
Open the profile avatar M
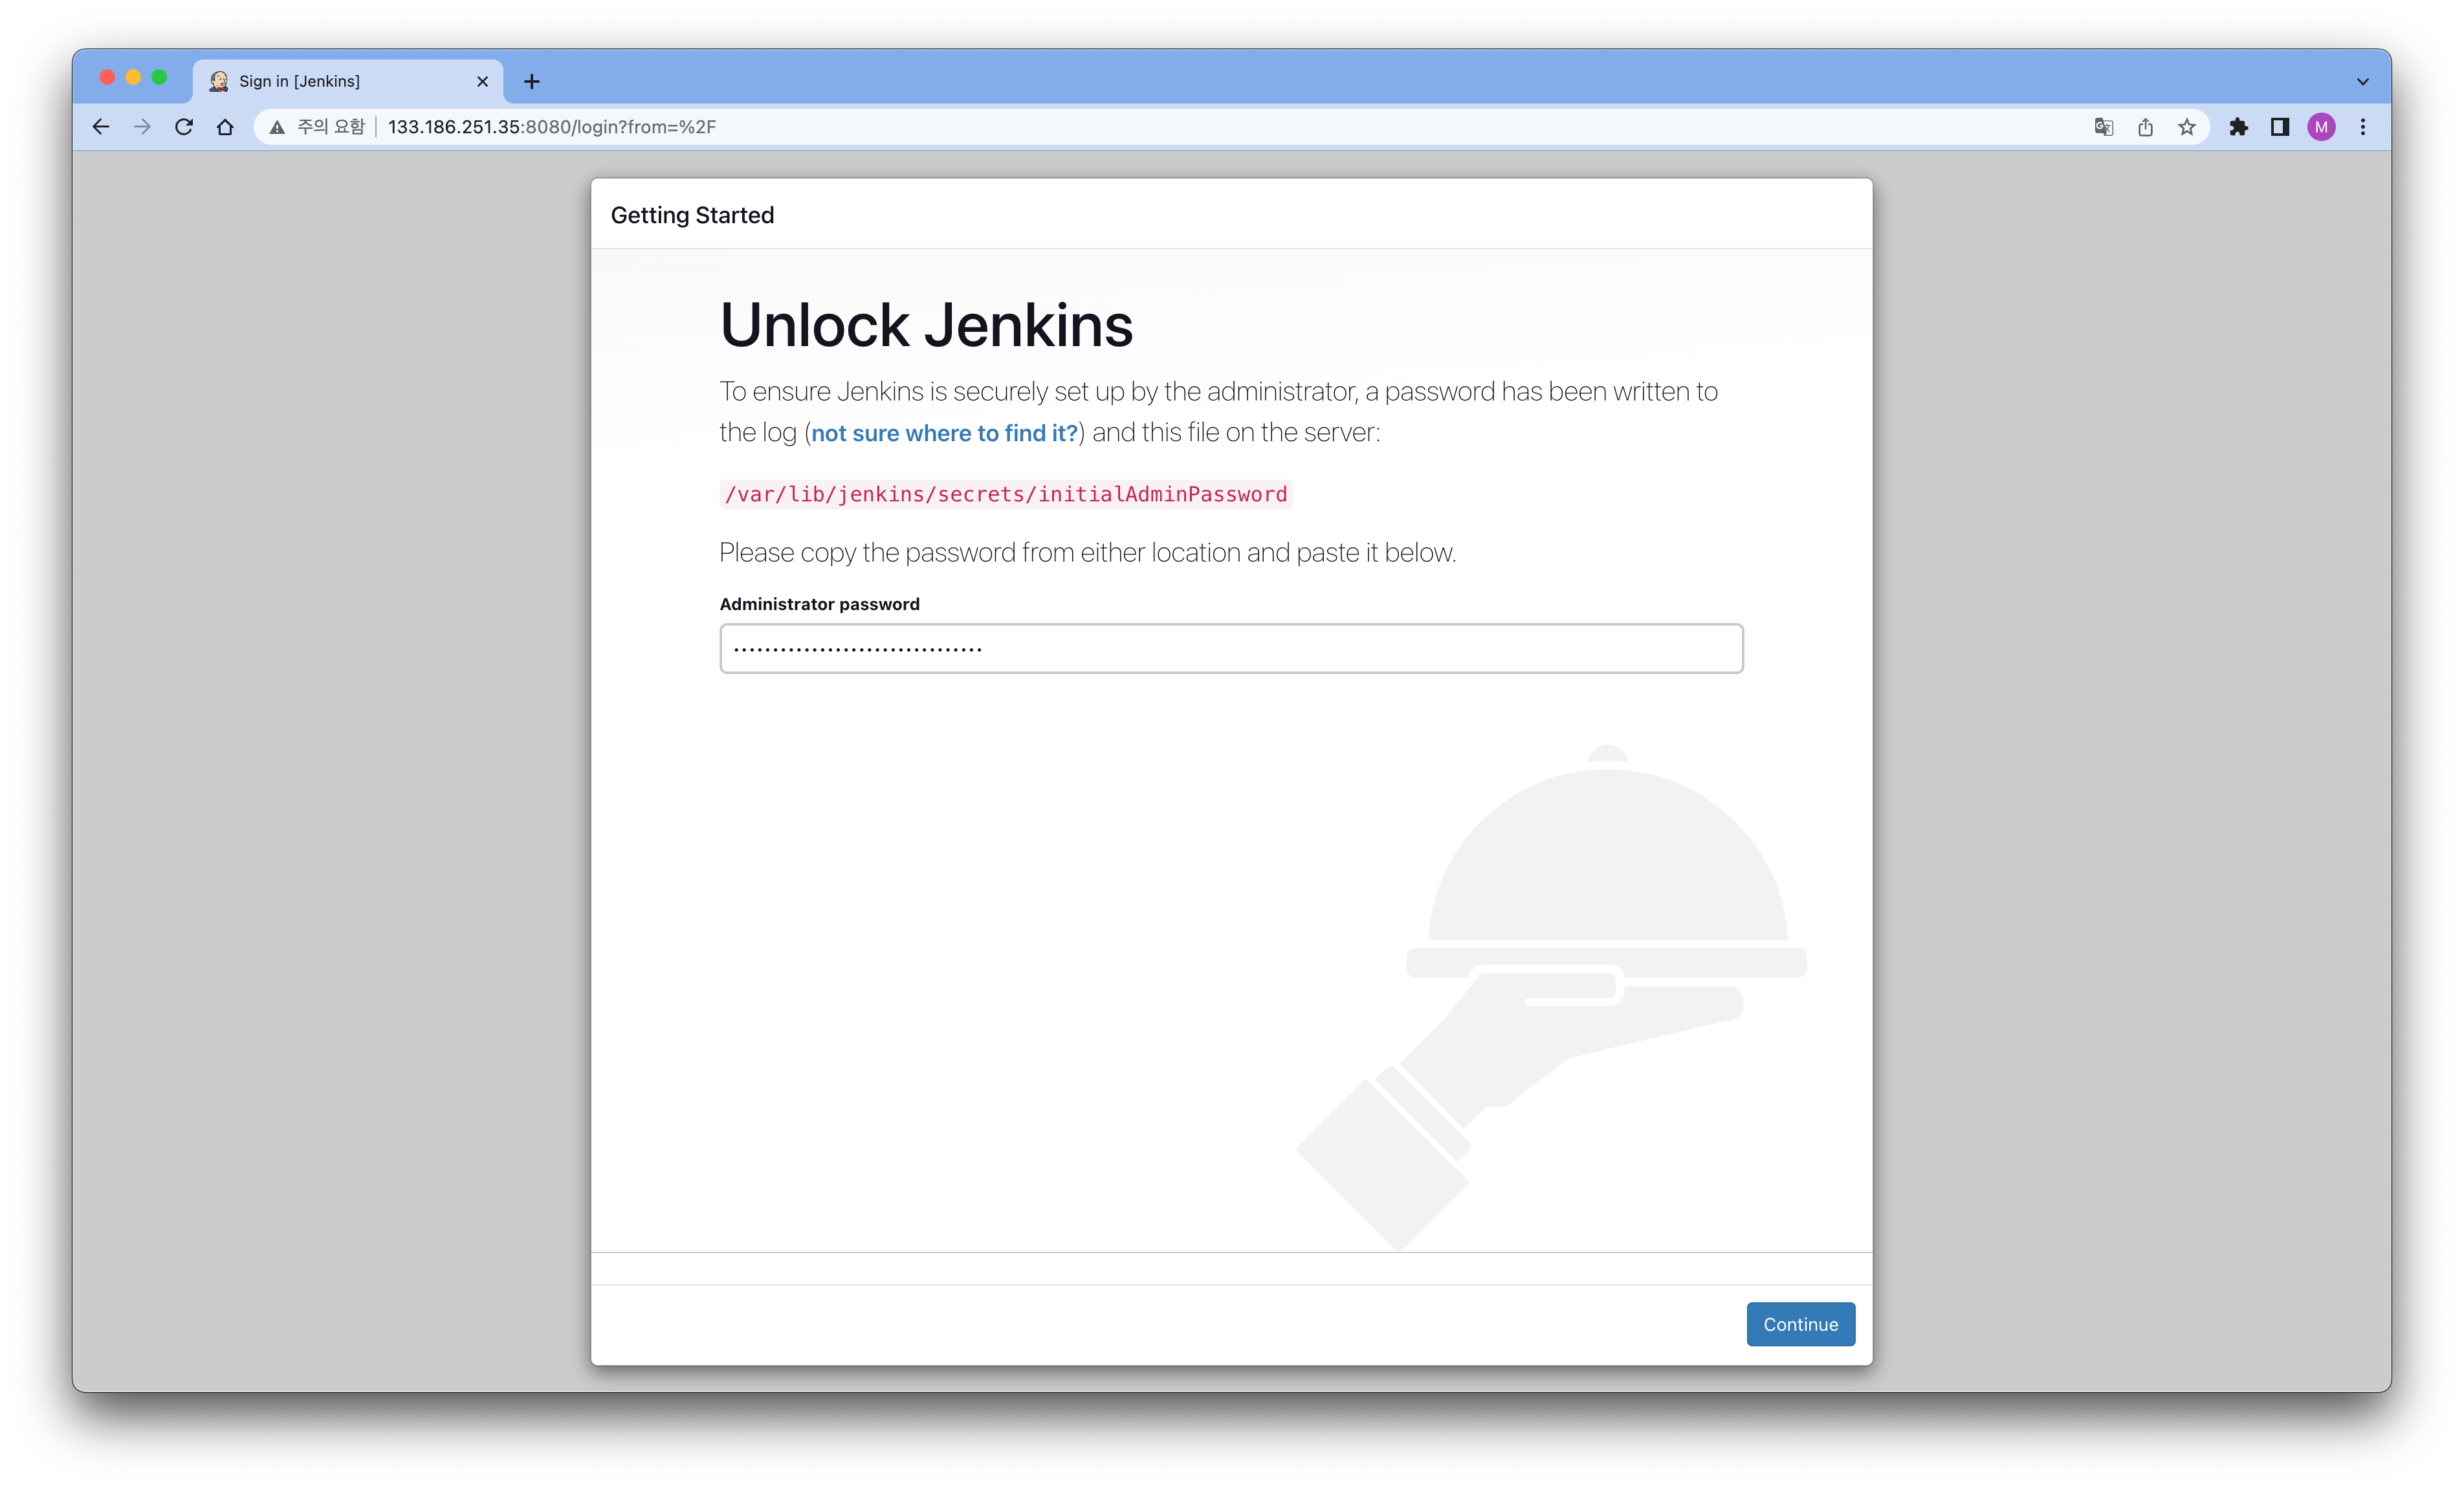2321,127
